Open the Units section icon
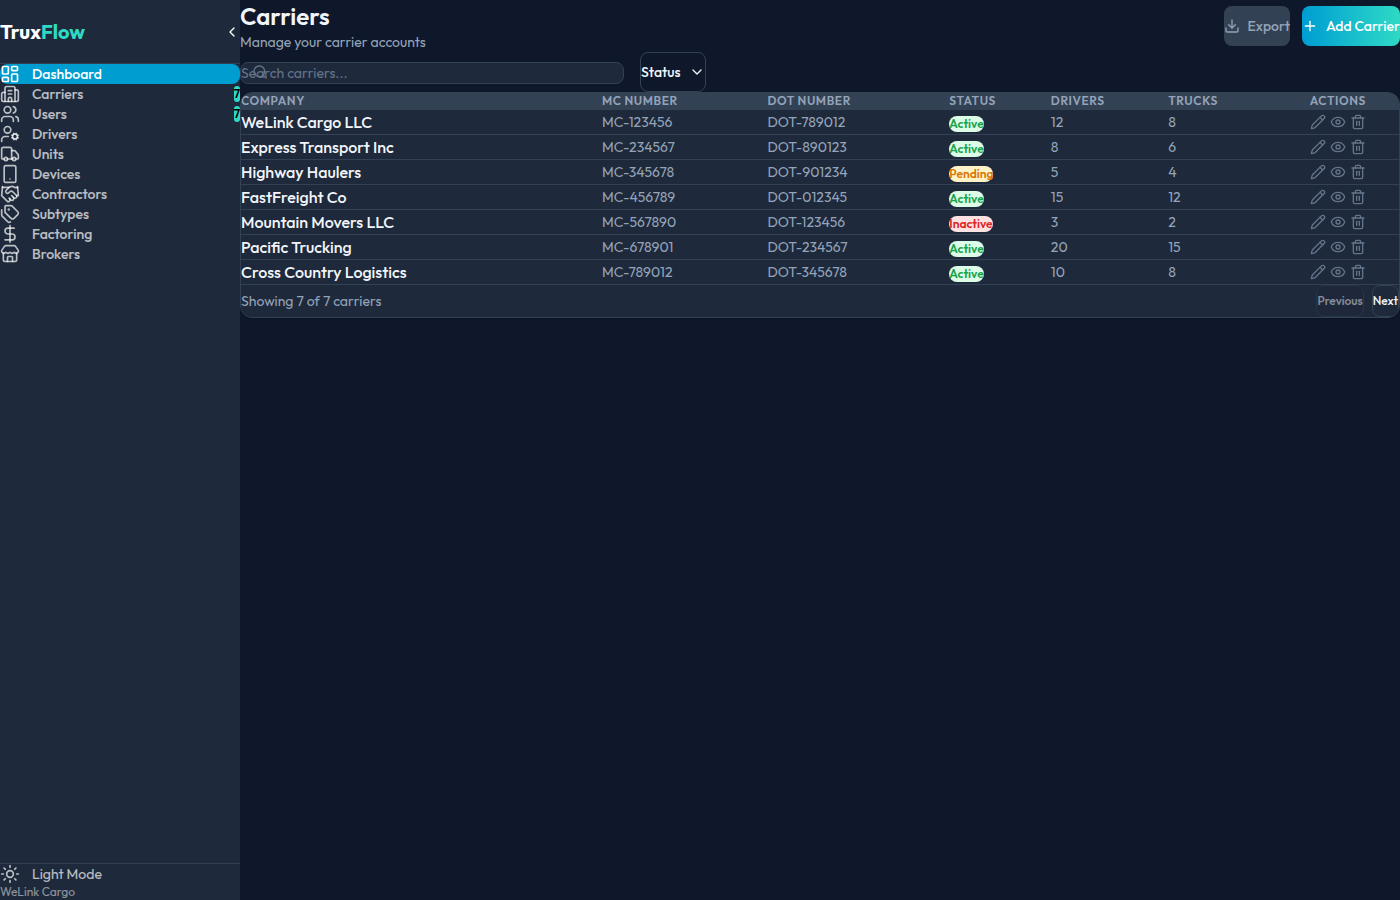 click(11, 153)
